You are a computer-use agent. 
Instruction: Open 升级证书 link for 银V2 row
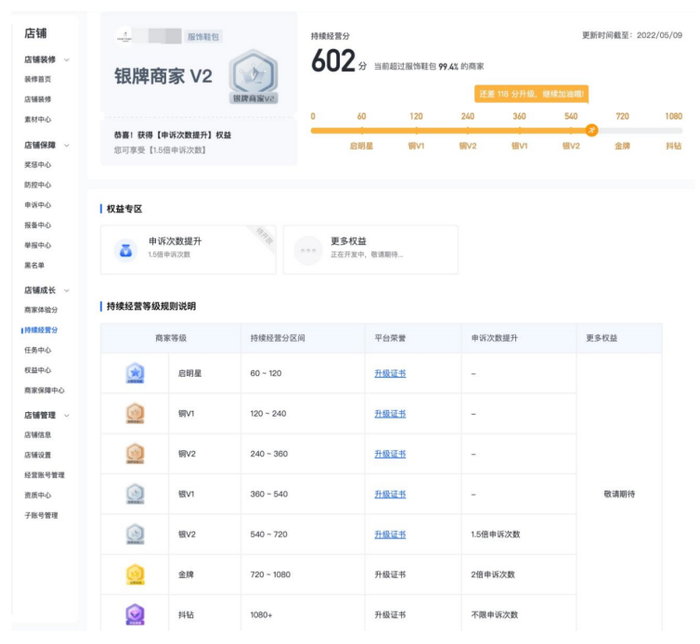point(390,534)
